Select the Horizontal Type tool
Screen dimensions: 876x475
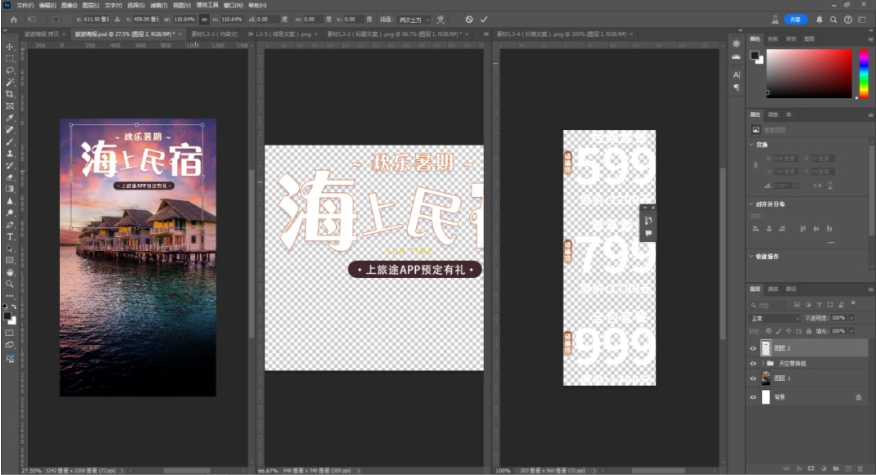pos(10,236)
